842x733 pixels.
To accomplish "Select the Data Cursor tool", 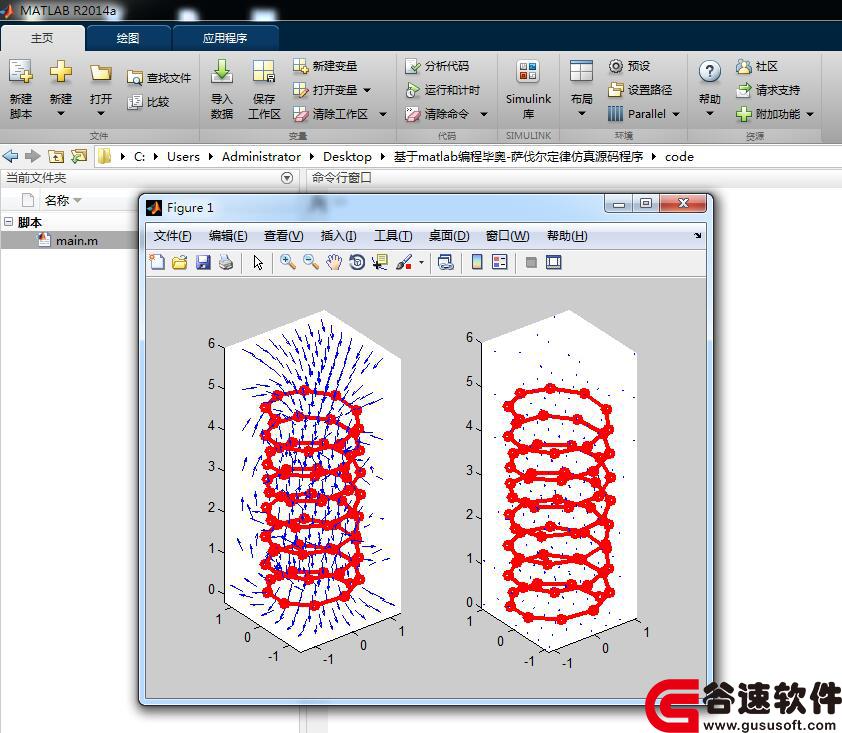I will [x=380, y=262].
